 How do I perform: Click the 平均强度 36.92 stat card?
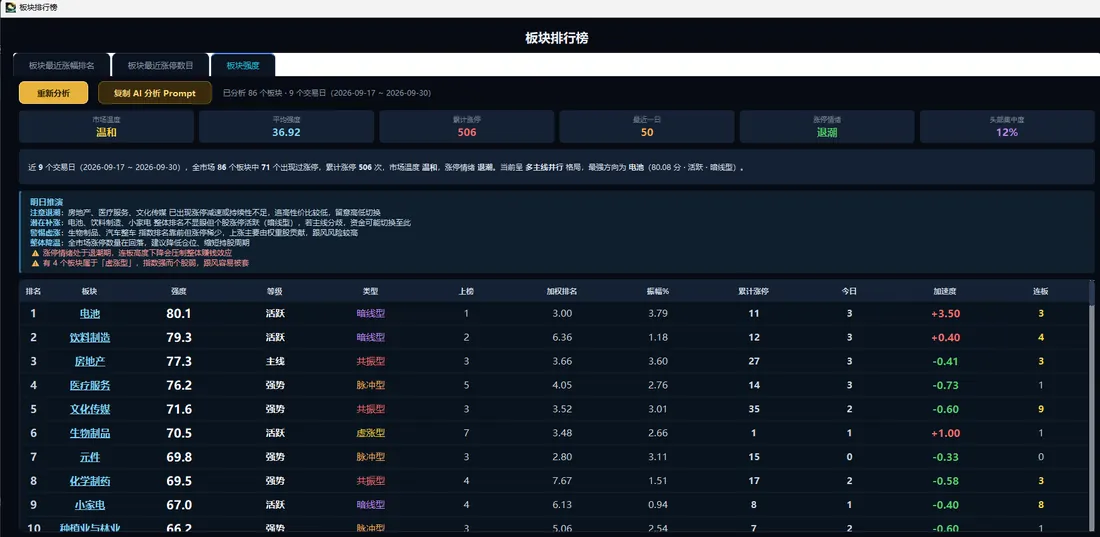tap(286, 126)
